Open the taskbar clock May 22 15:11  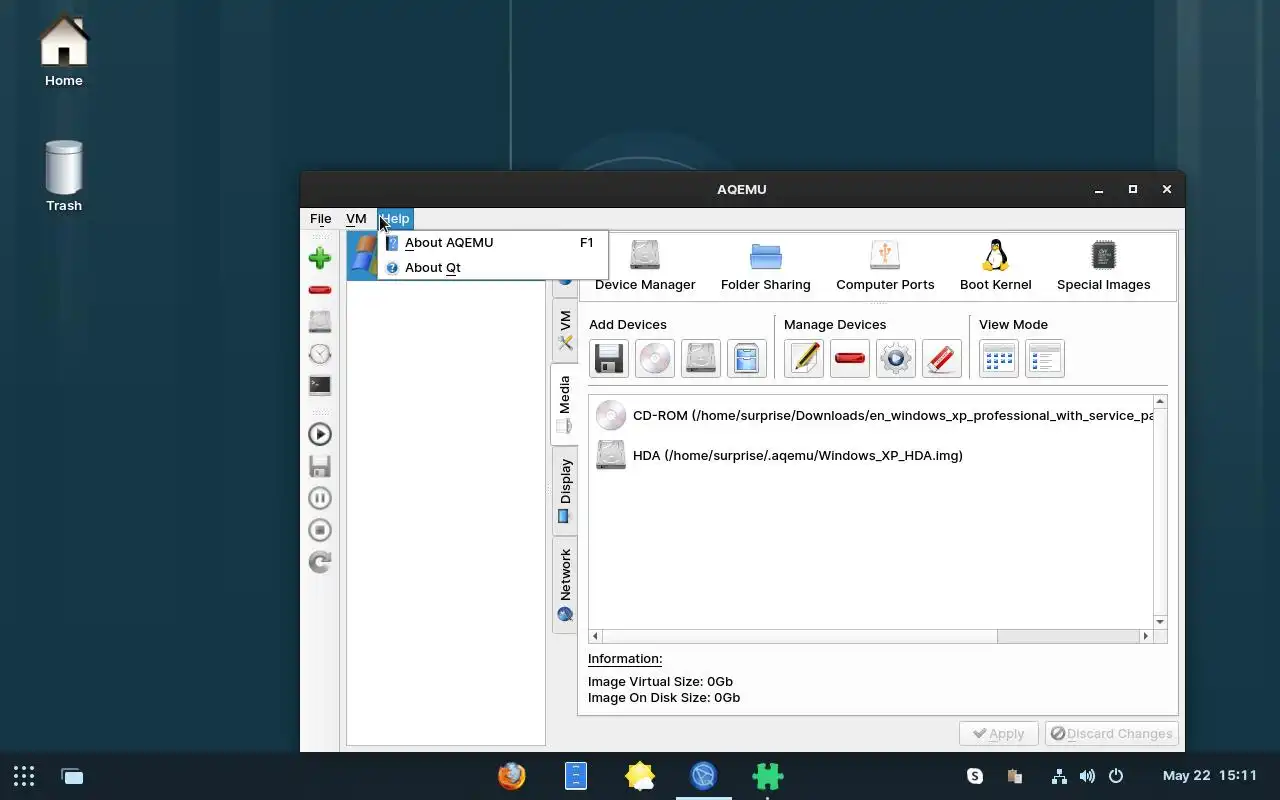[x=1210, y=776]
